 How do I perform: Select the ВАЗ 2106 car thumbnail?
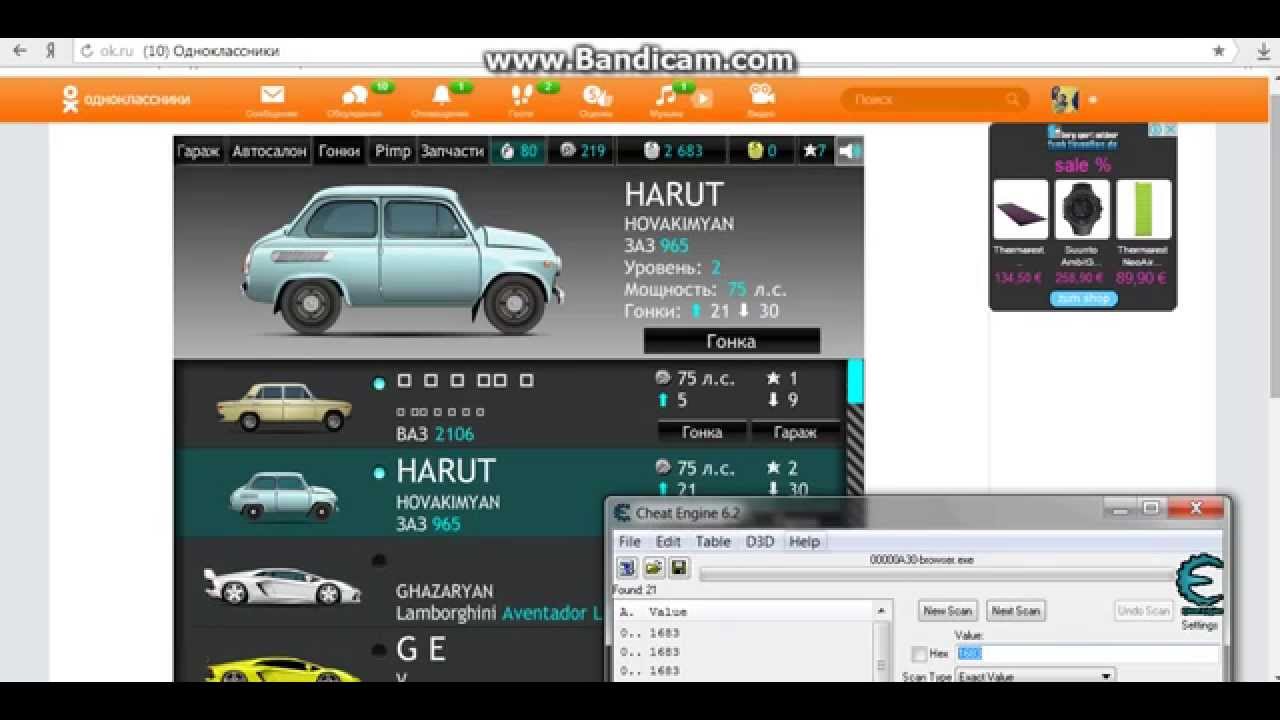click(x=284, y=406)
